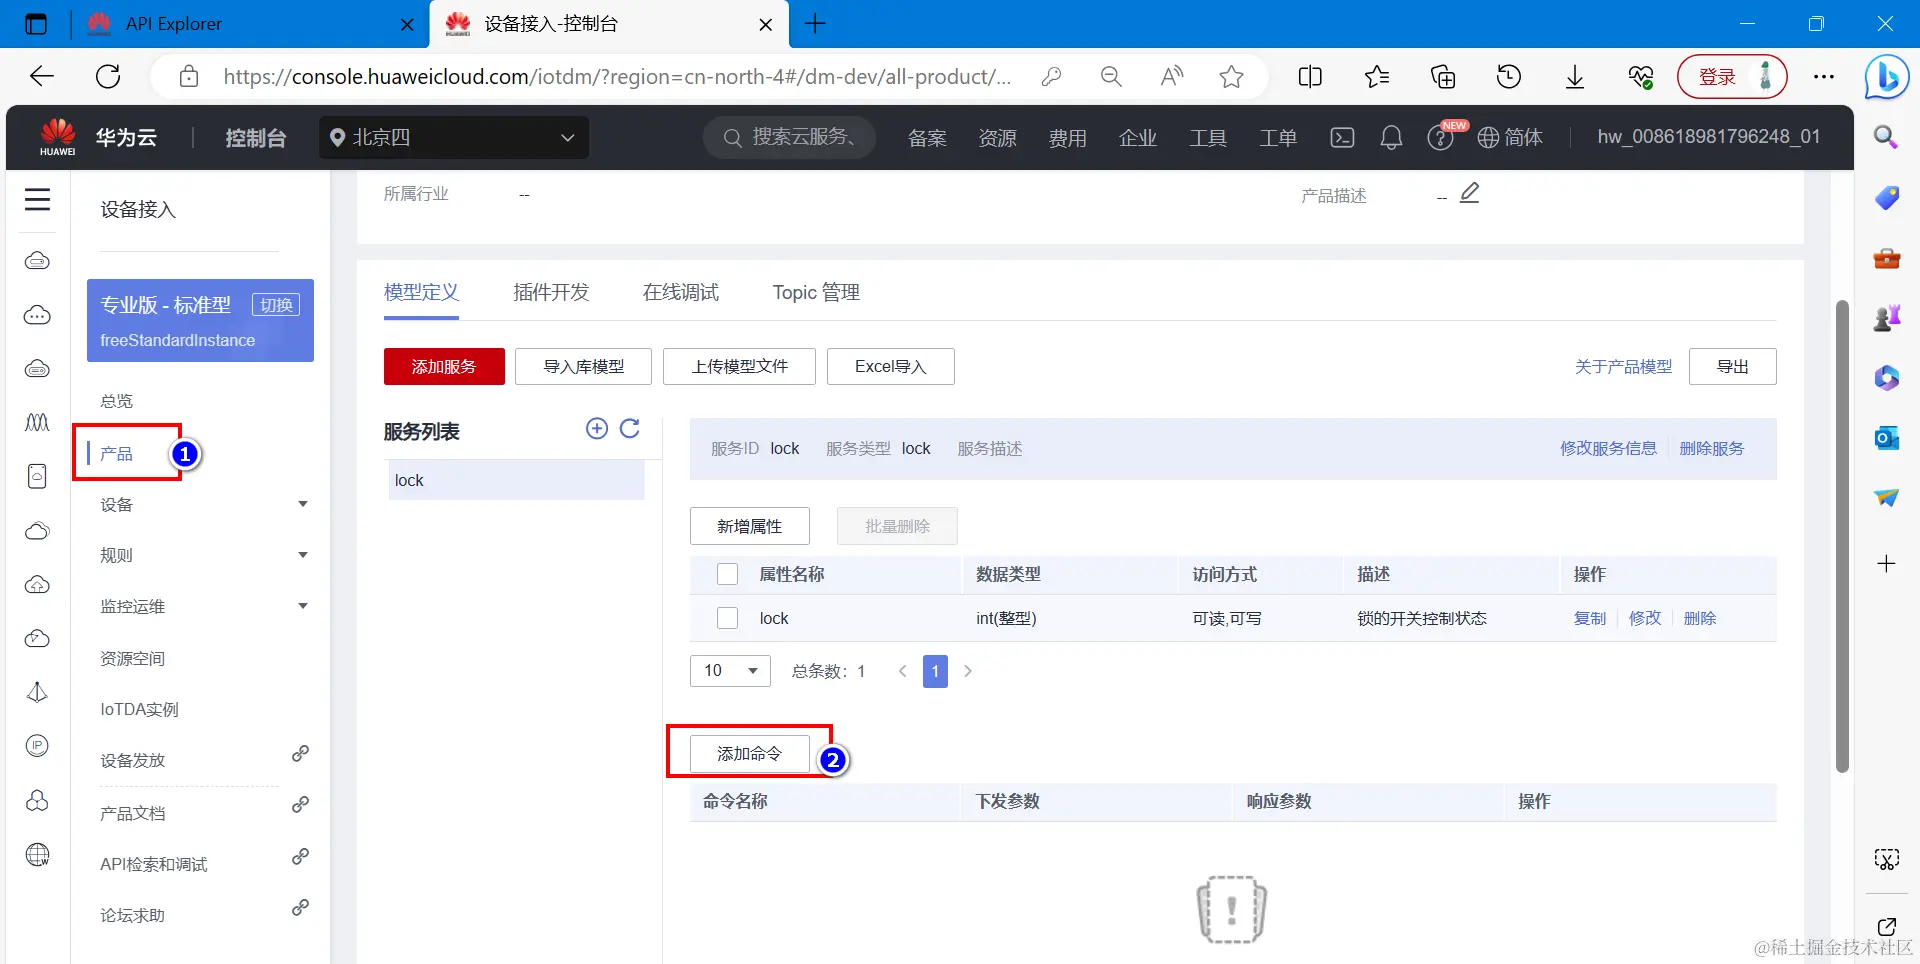
Task: Click the 搜索云服务 search field
Action: point(790,137)
